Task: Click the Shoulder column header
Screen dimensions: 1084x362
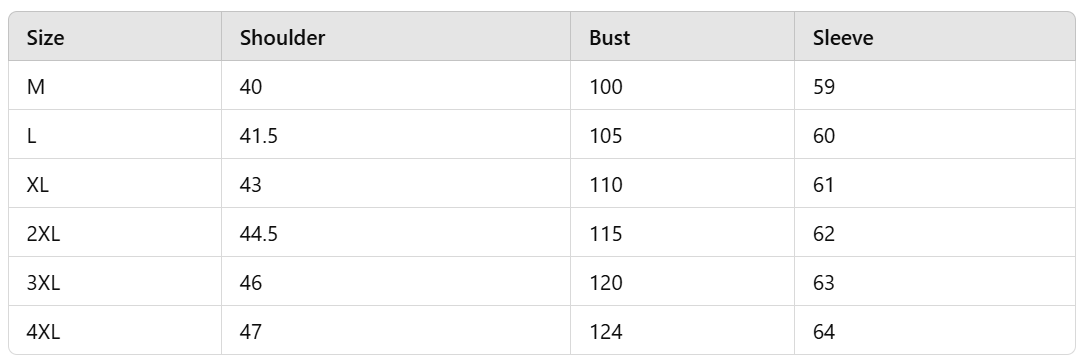Action: (x=396, y=37)
